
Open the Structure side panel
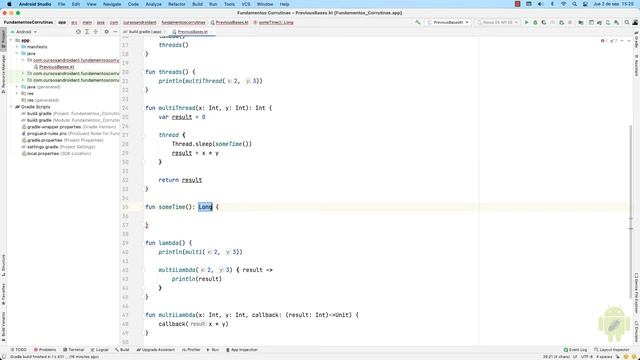[x=3, y=265]
